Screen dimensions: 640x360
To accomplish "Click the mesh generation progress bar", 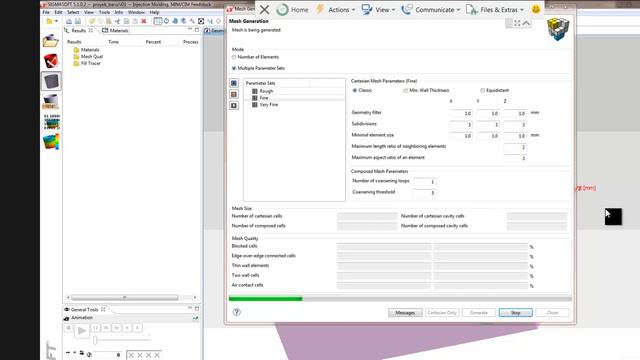I will tap(400, 299).
